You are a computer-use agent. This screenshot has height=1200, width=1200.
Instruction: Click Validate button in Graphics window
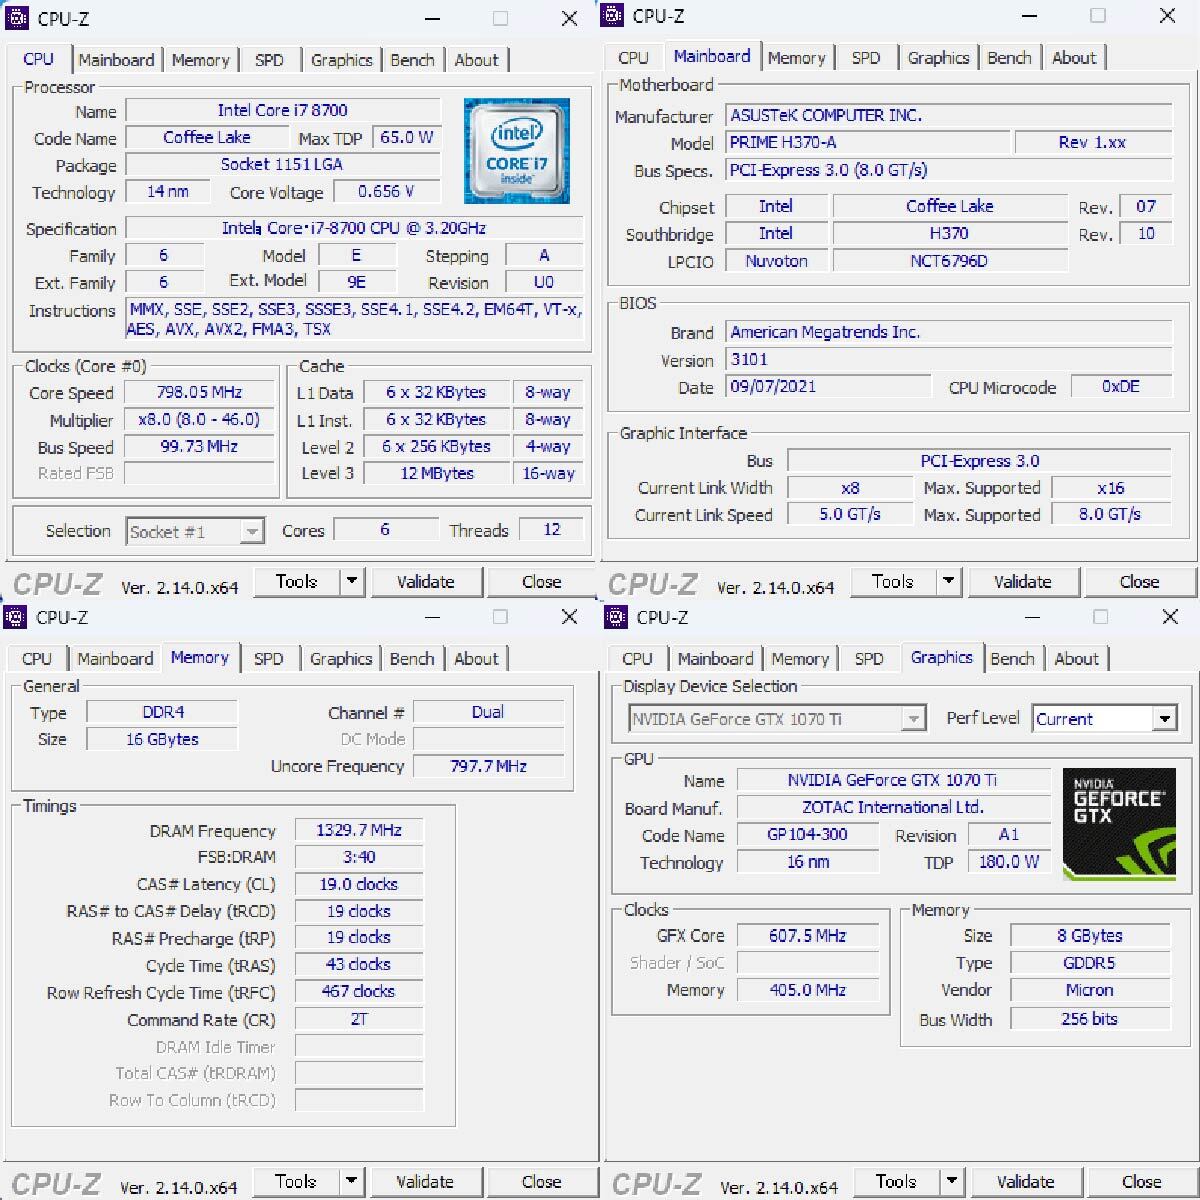pos(1025,1181)
